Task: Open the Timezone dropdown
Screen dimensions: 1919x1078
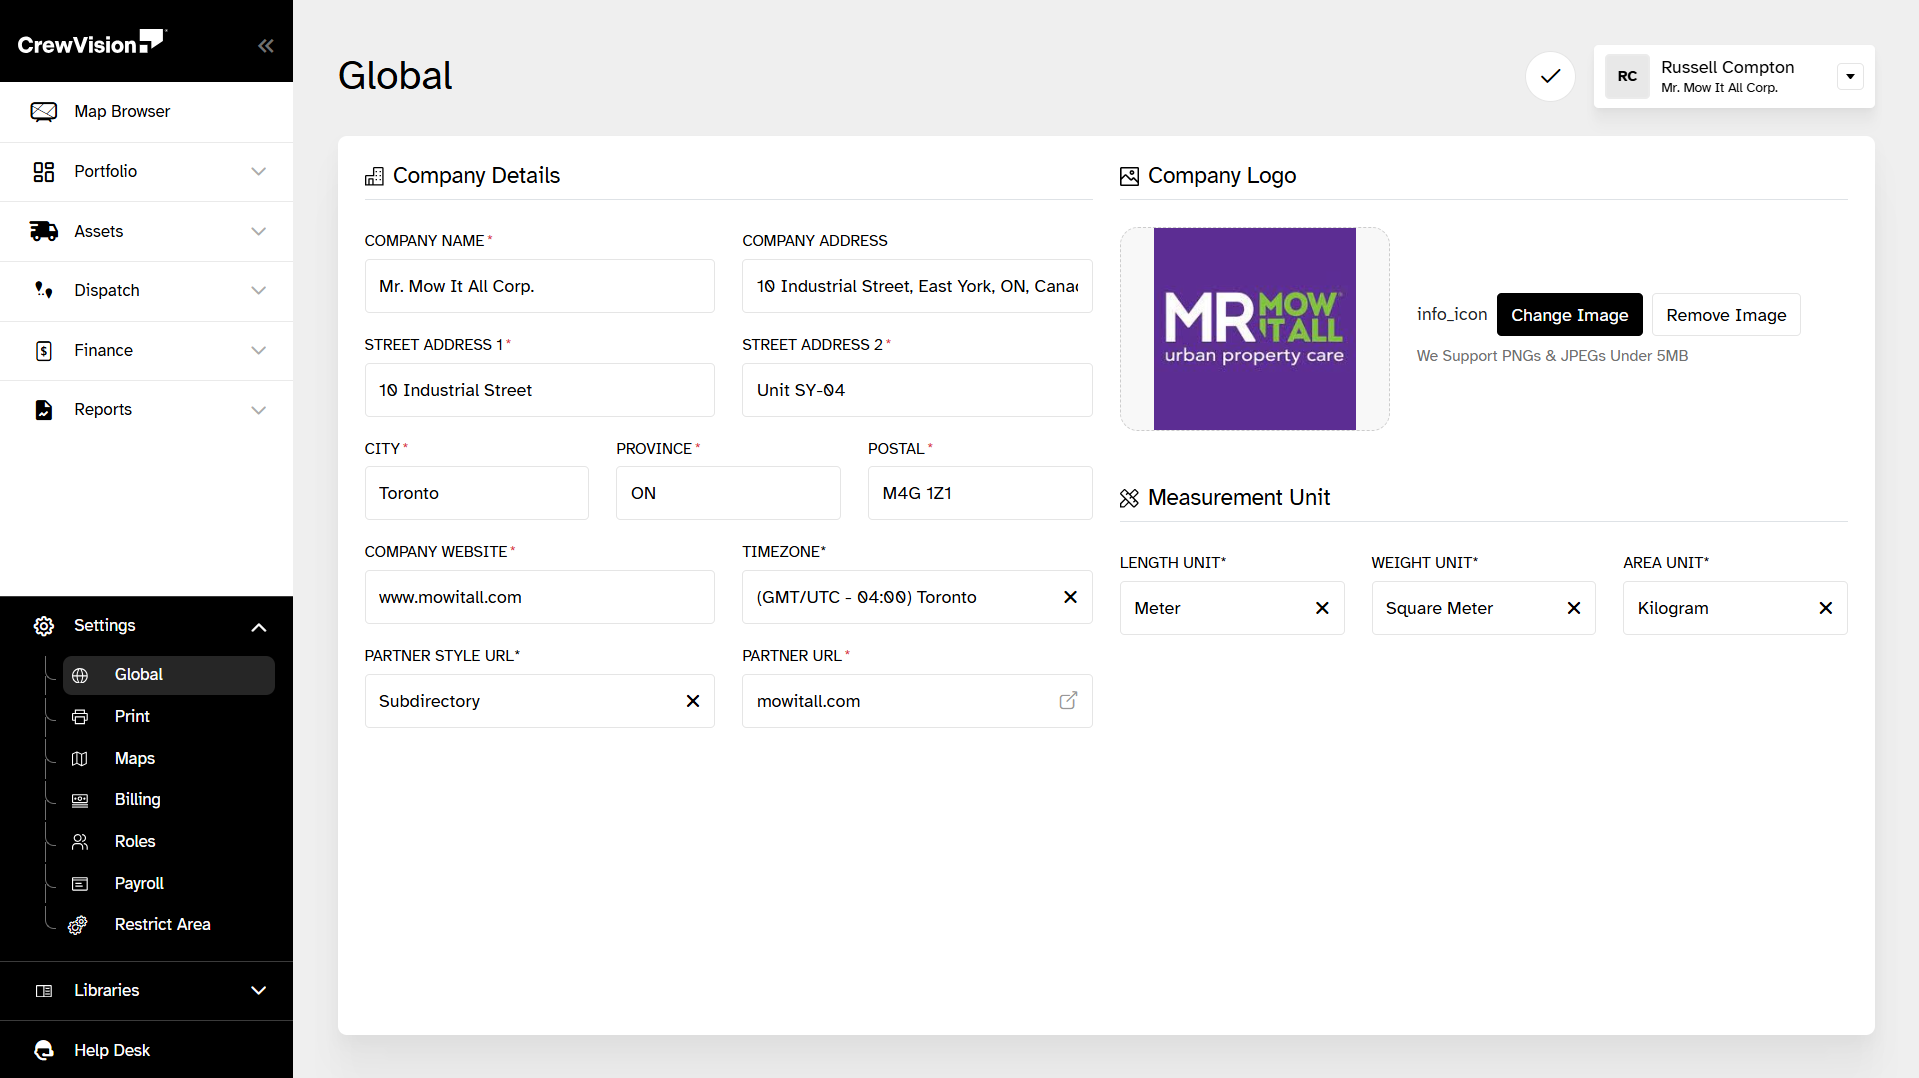Action: point(917,597)
